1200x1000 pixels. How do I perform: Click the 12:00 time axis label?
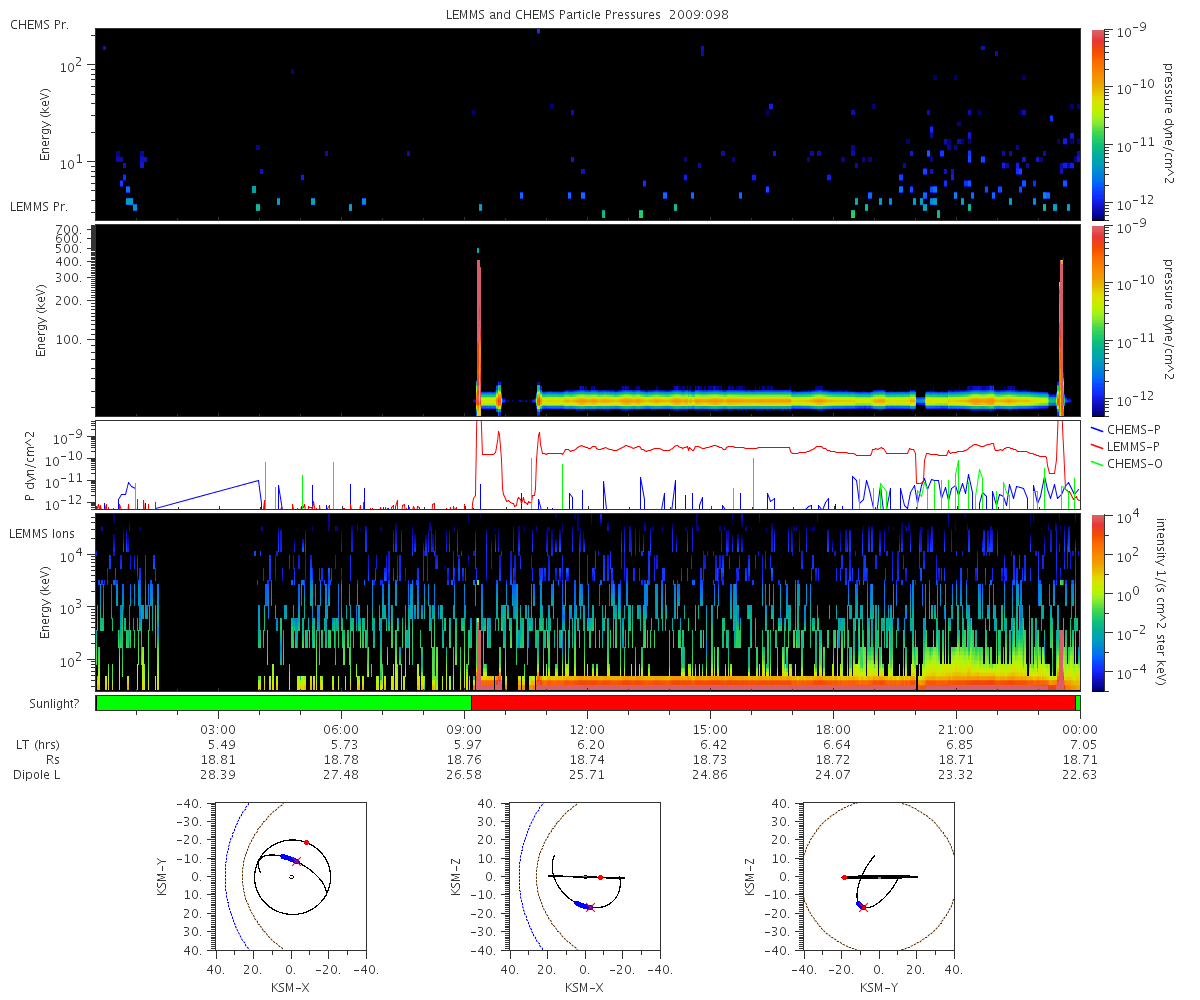(x=587, y=730)
